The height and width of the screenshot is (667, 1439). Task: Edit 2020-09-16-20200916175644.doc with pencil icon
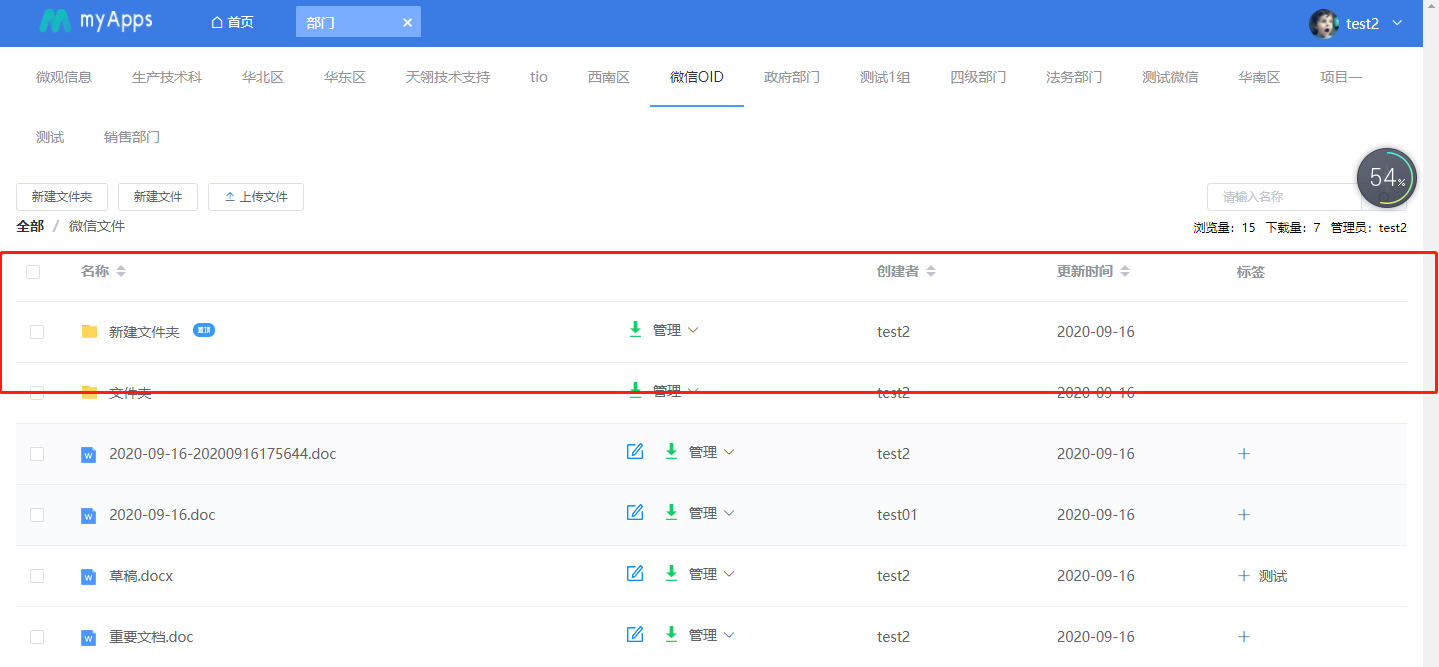coord(635,452)
